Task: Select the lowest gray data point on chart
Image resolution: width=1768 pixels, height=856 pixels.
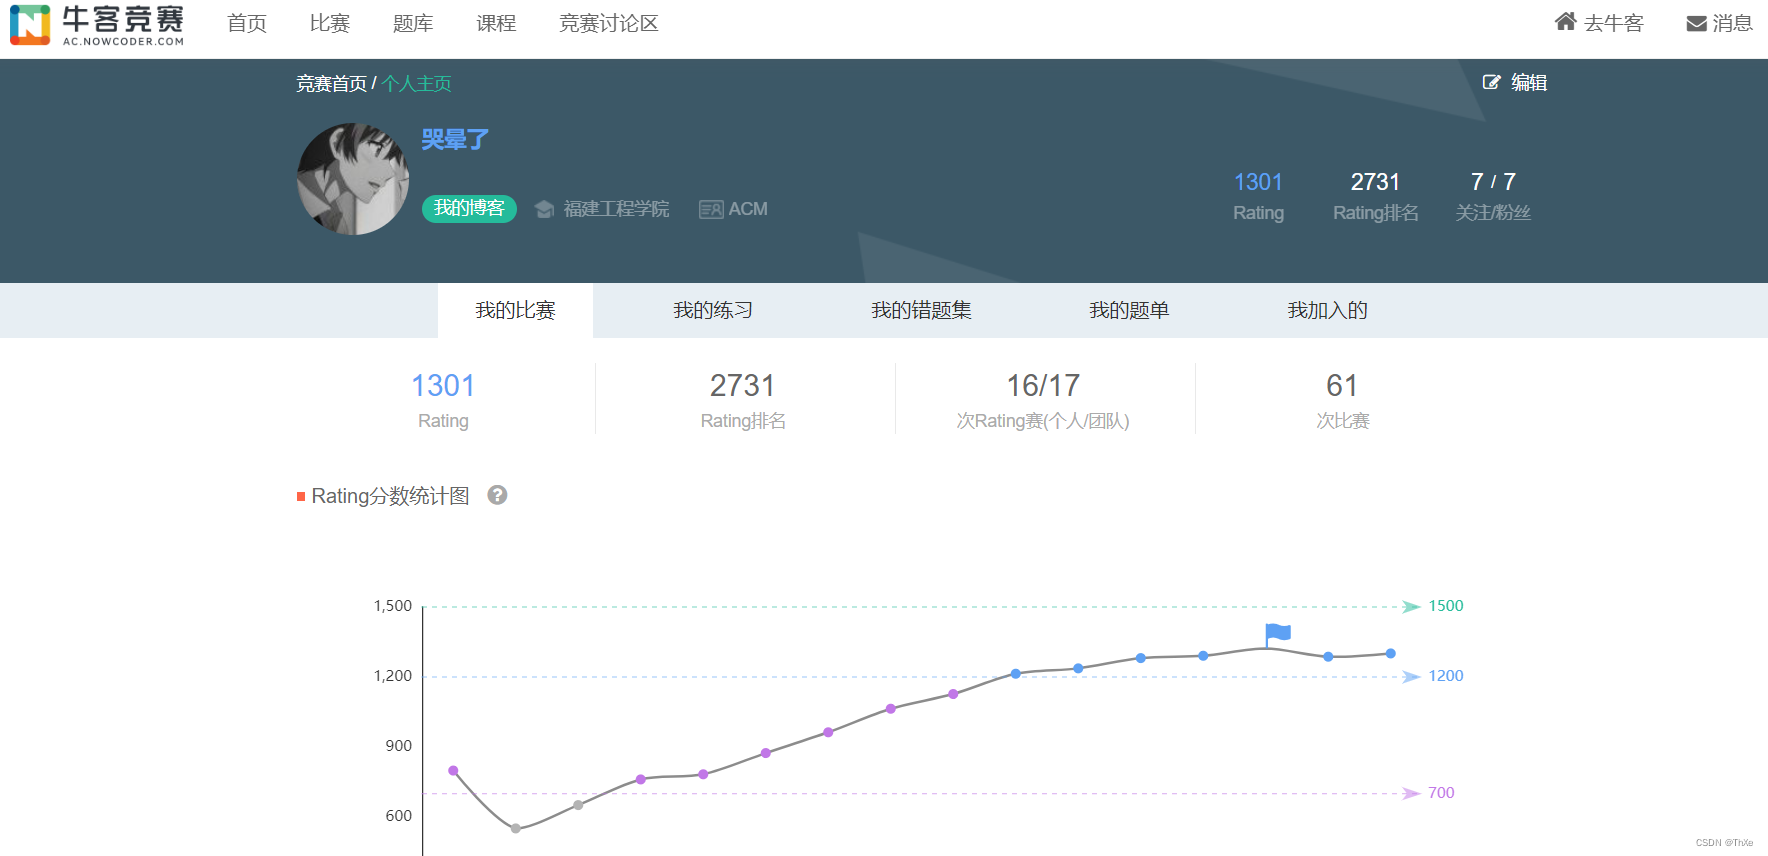Action: coord(515,828)
